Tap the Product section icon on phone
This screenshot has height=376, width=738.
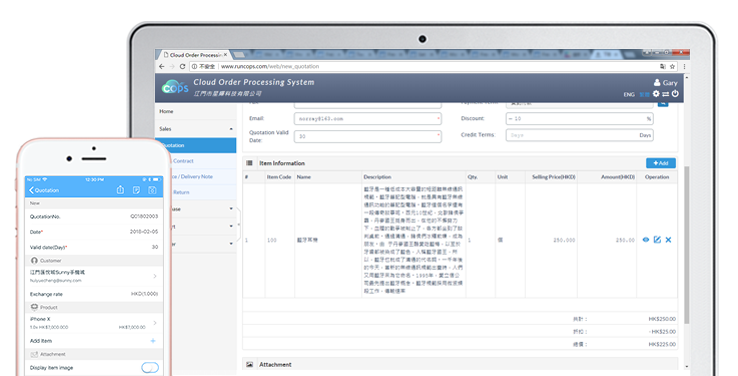34,307
